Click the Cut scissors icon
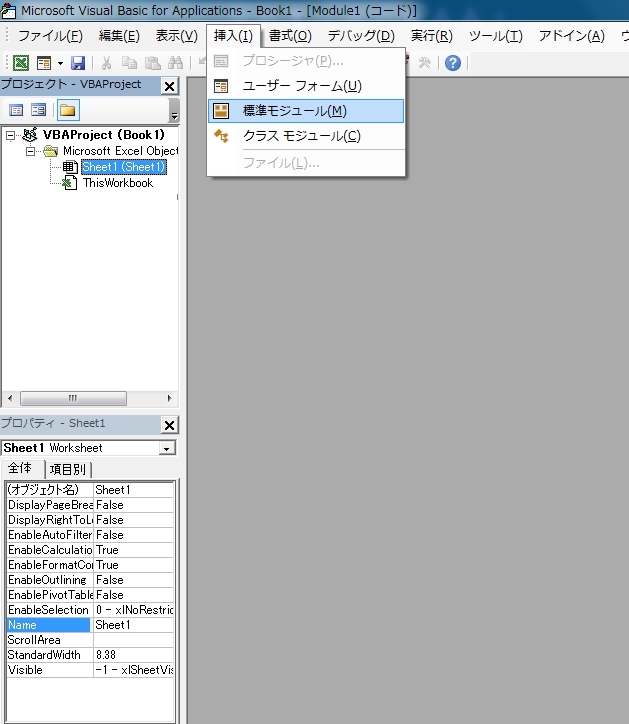 [106, 62]
